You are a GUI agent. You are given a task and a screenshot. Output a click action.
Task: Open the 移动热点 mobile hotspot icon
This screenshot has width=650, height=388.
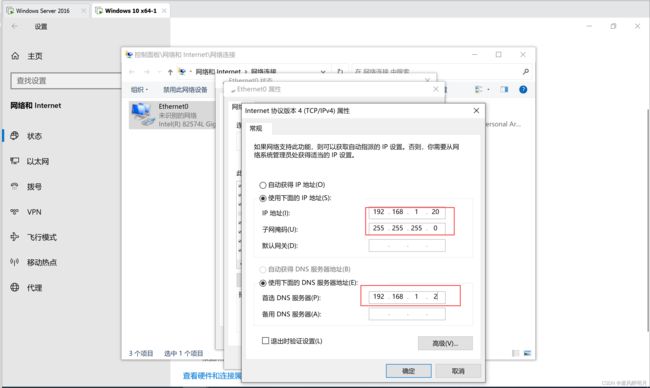(15, 262)
